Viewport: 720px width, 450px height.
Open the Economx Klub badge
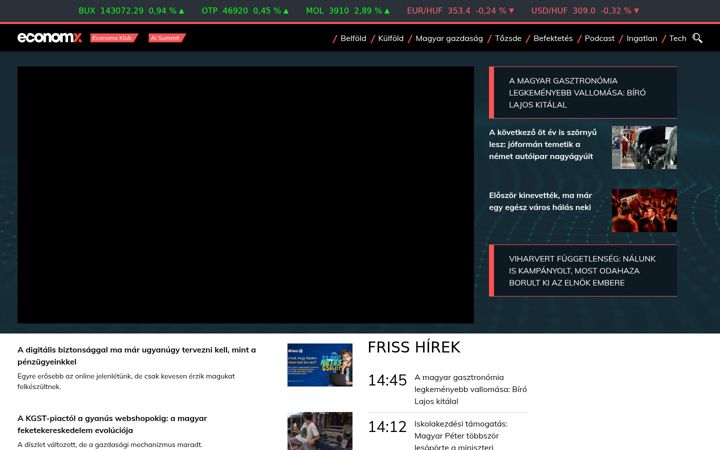pyautogui.click(x=114, y=38)
